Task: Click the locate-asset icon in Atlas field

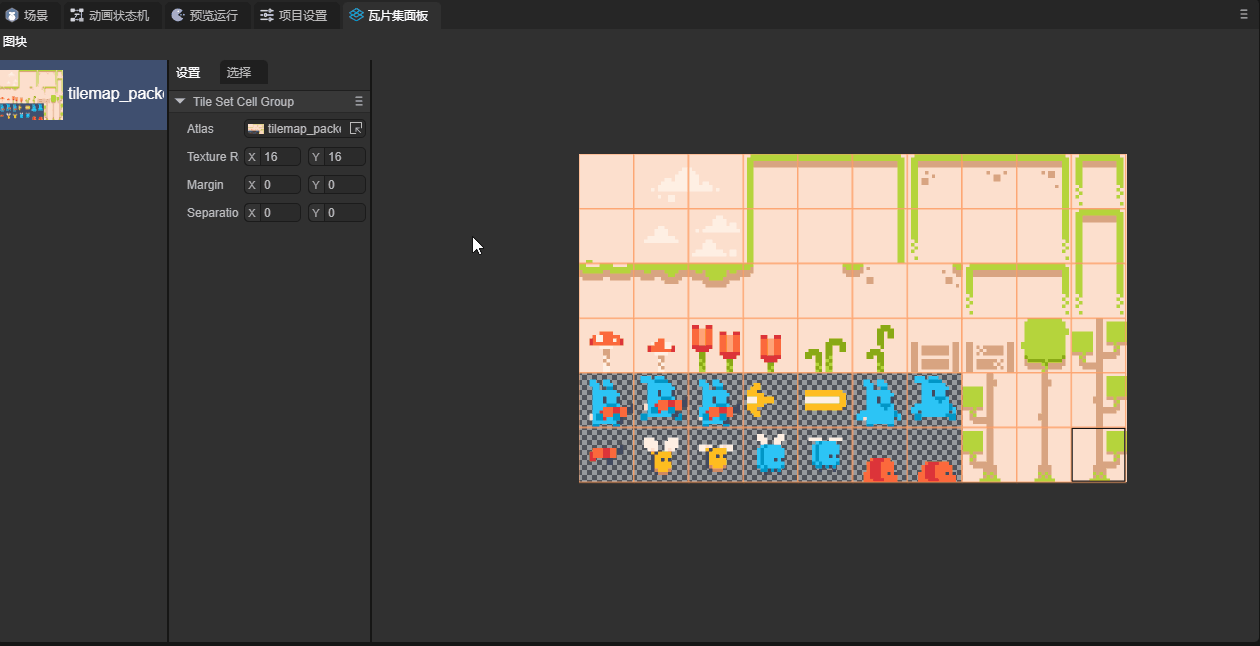Action: coord(356,129)
